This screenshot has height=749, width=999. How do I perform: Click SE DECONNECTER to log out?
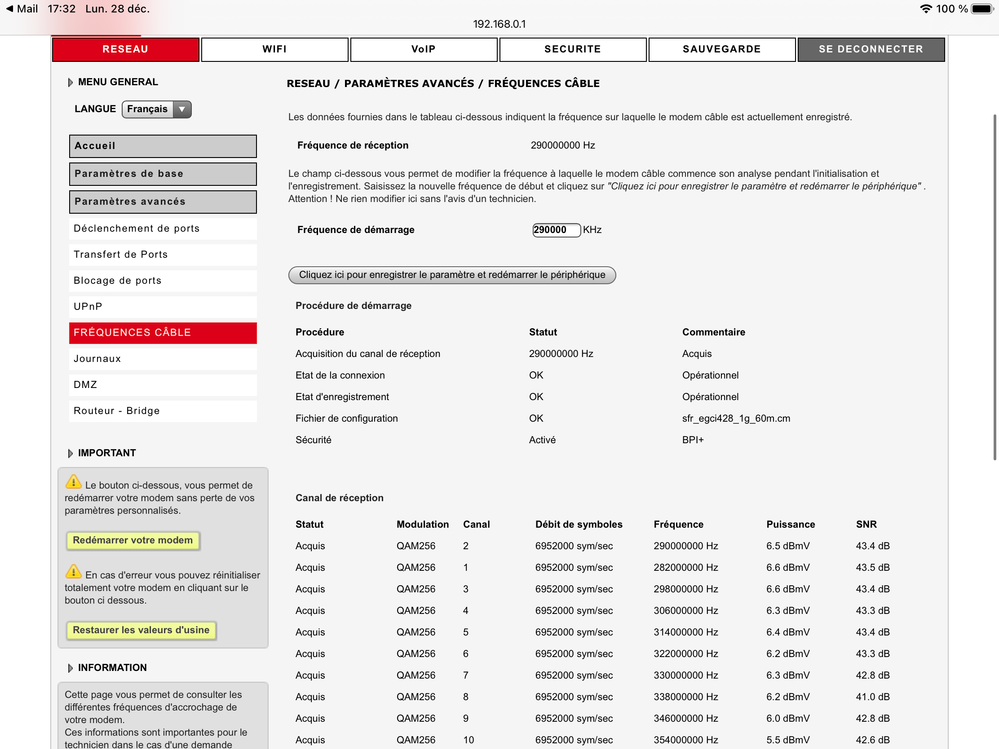(x=870, y=49)
